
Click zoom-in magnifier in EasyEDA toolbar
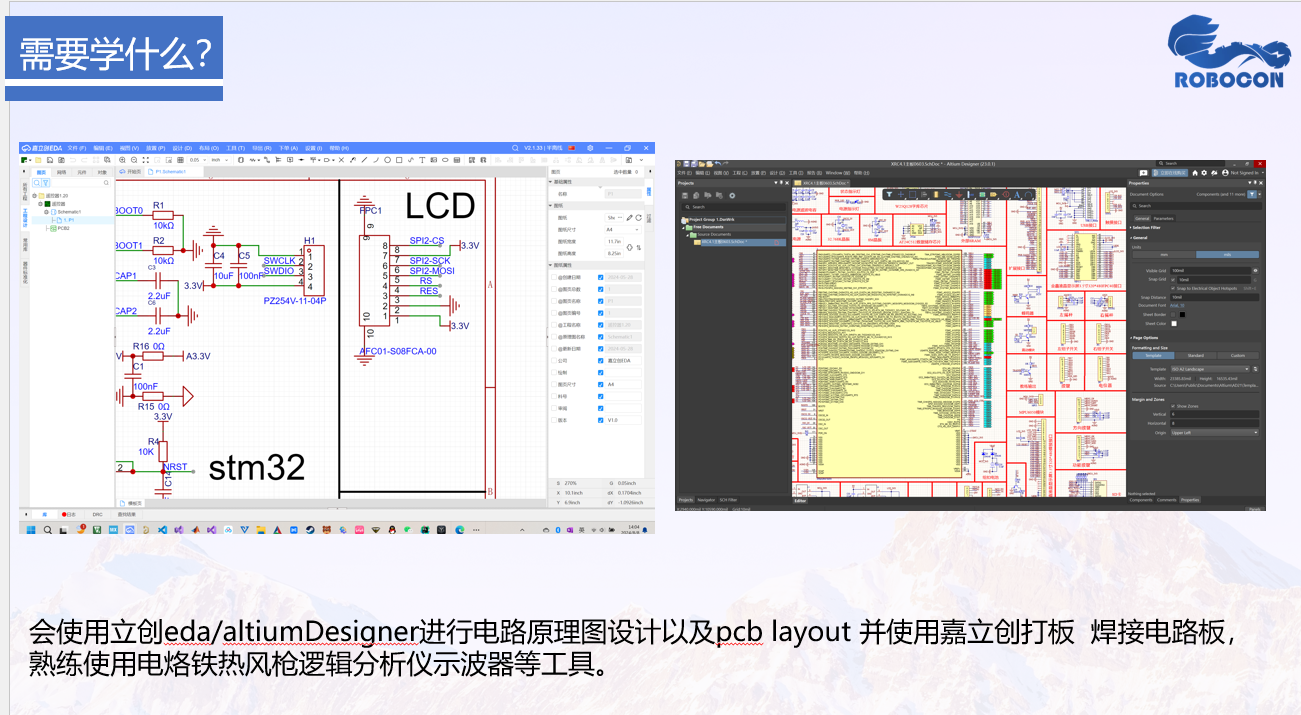coord(122,160)
